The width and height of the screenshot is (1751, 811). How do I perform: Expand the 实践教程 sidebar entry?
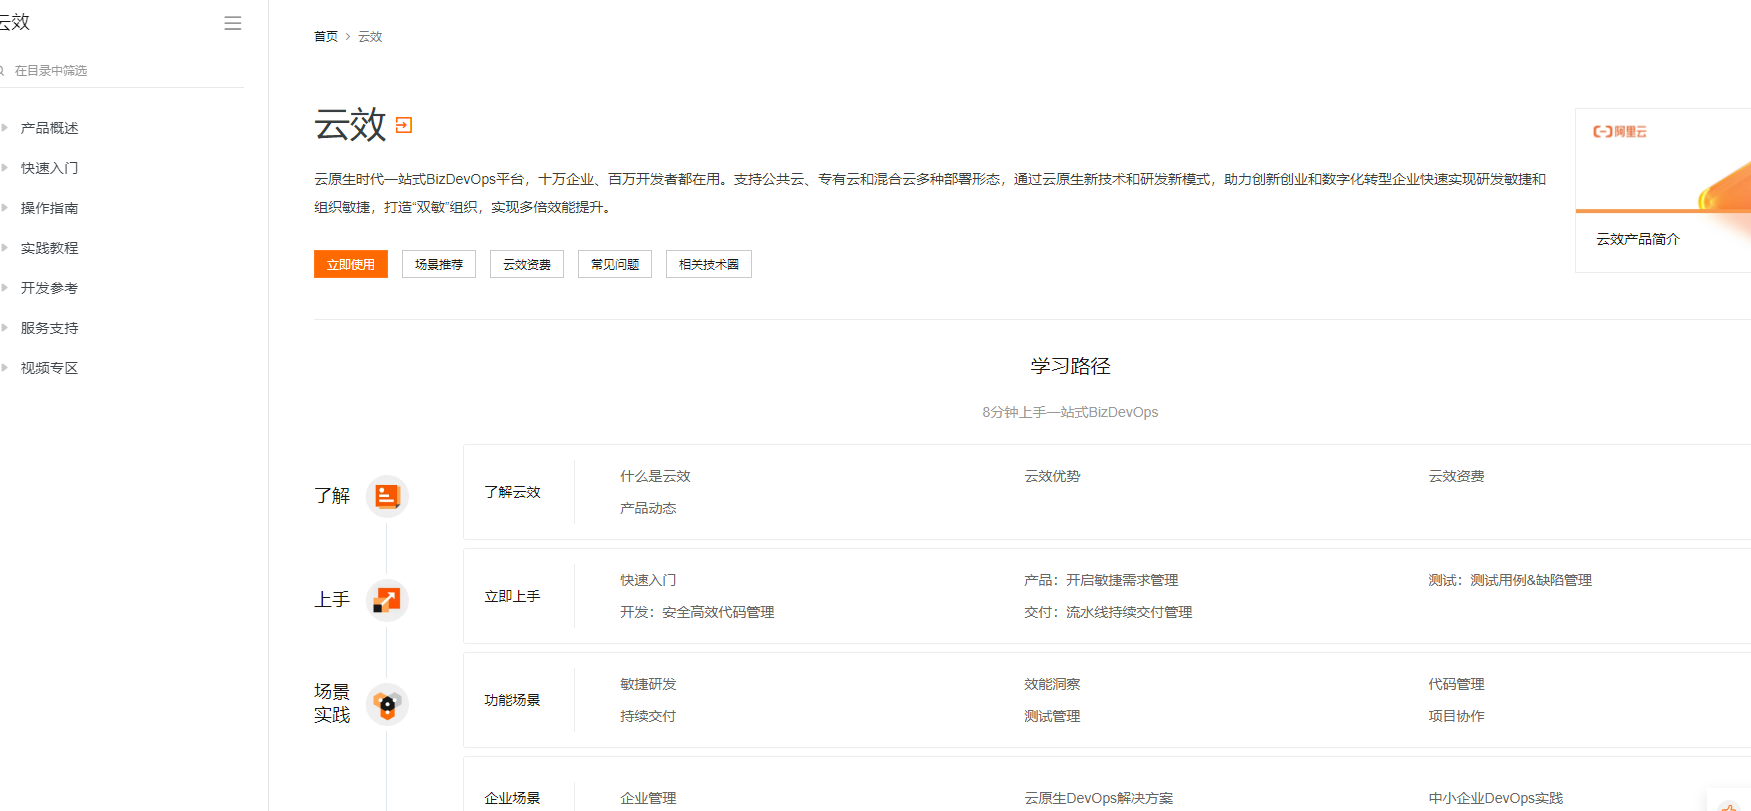49,248
